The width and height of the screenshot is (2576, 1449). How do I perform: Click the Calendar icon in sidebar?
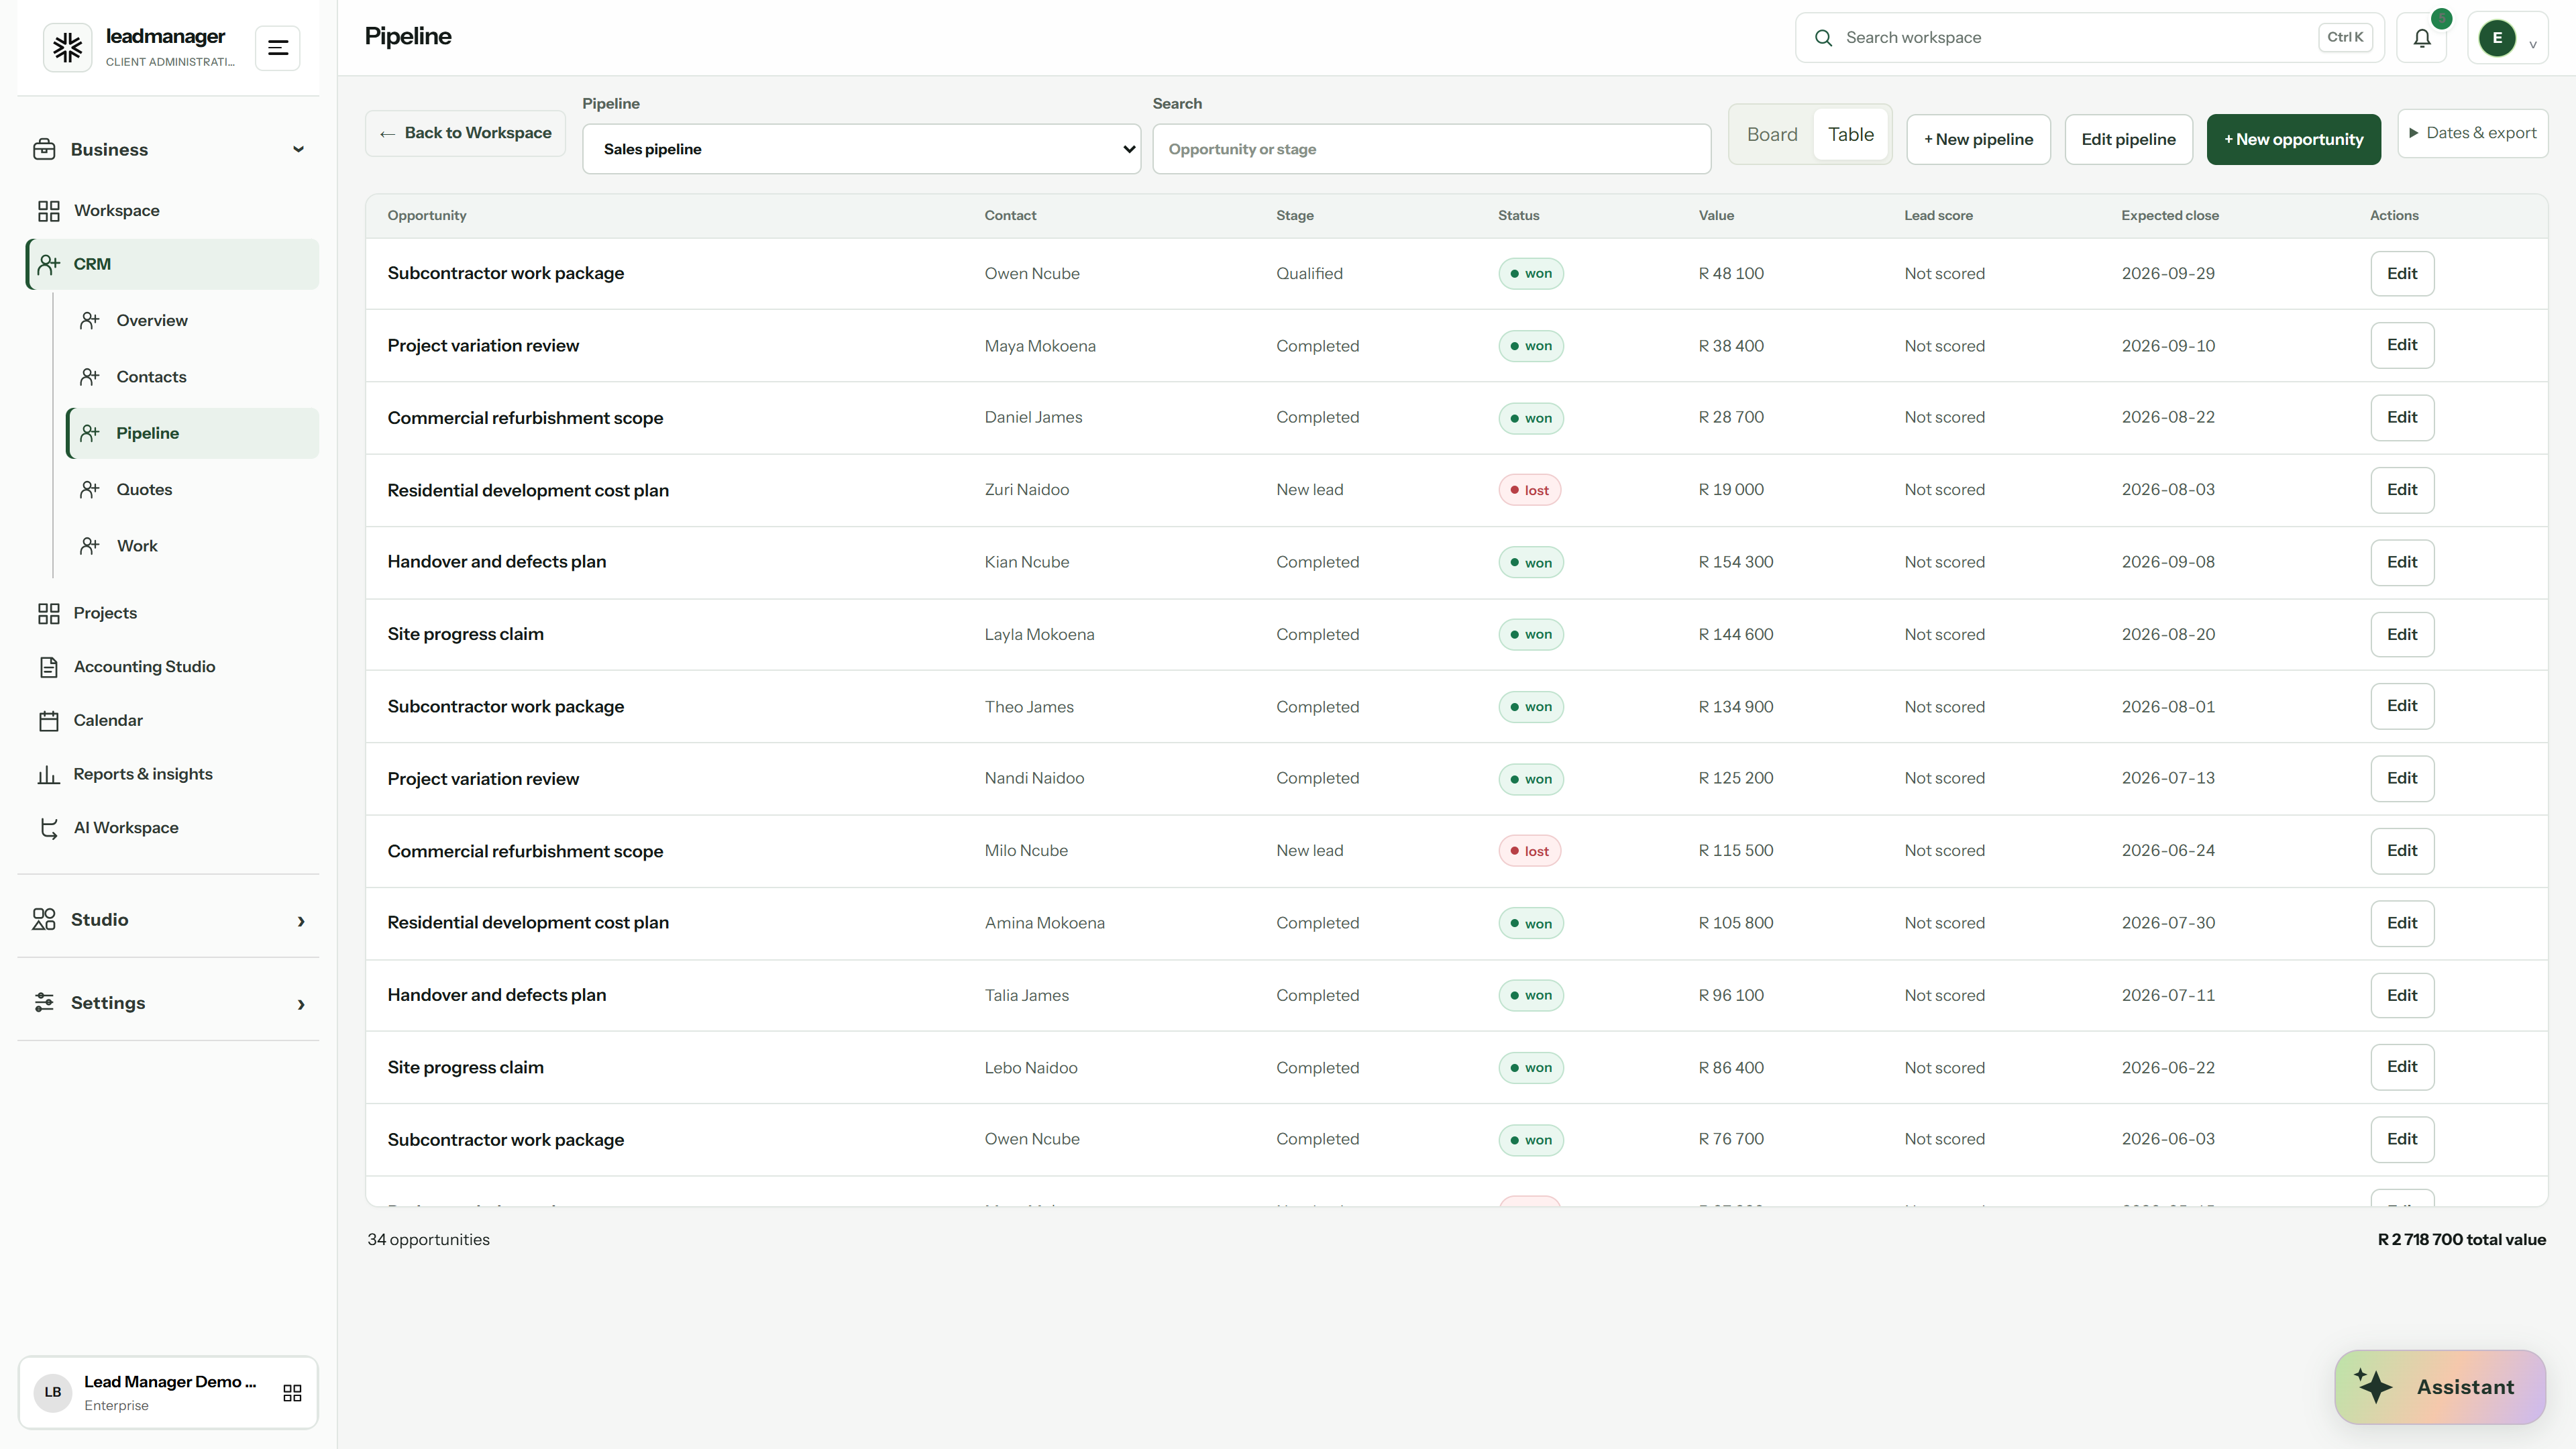click(48, 721)
